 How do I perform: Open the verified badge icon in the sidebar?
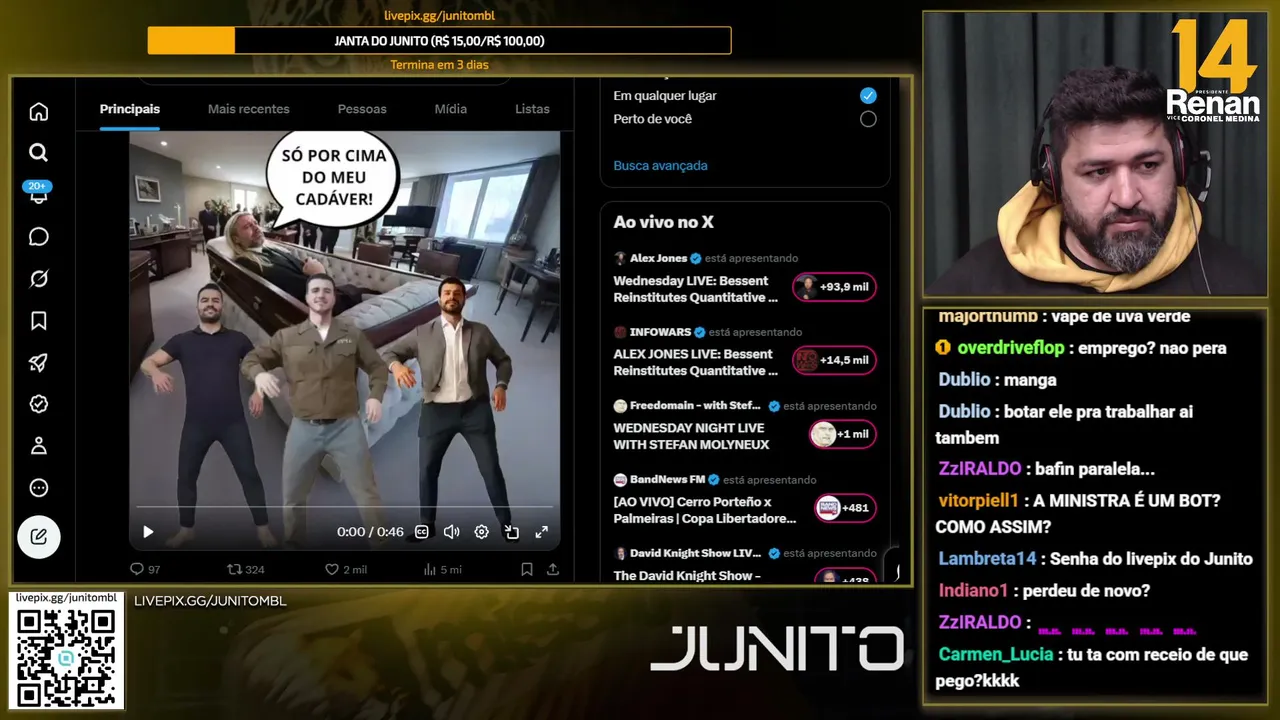[x=39, y=404]
